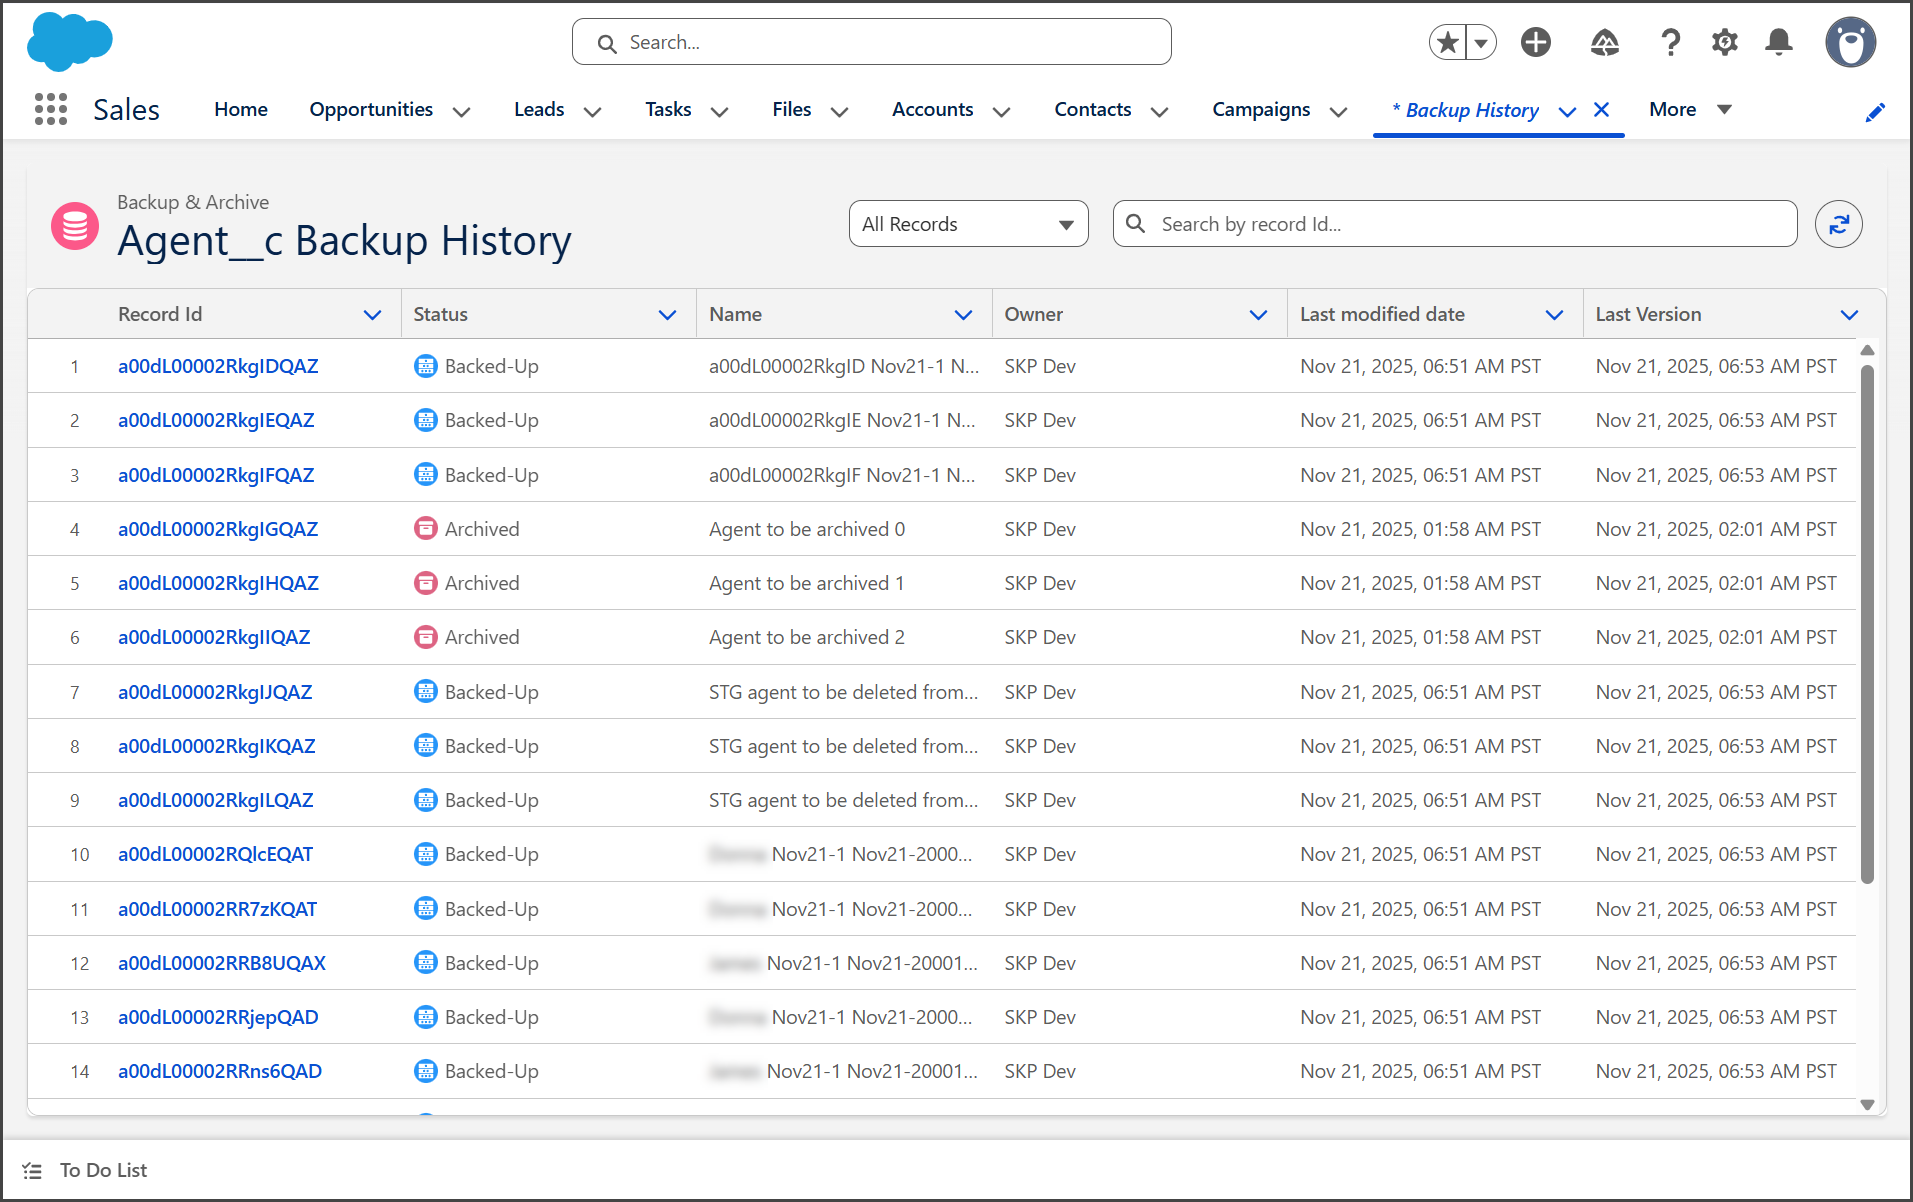Open the To Do List utility

pyautogui.click(x=103, y=1170)
